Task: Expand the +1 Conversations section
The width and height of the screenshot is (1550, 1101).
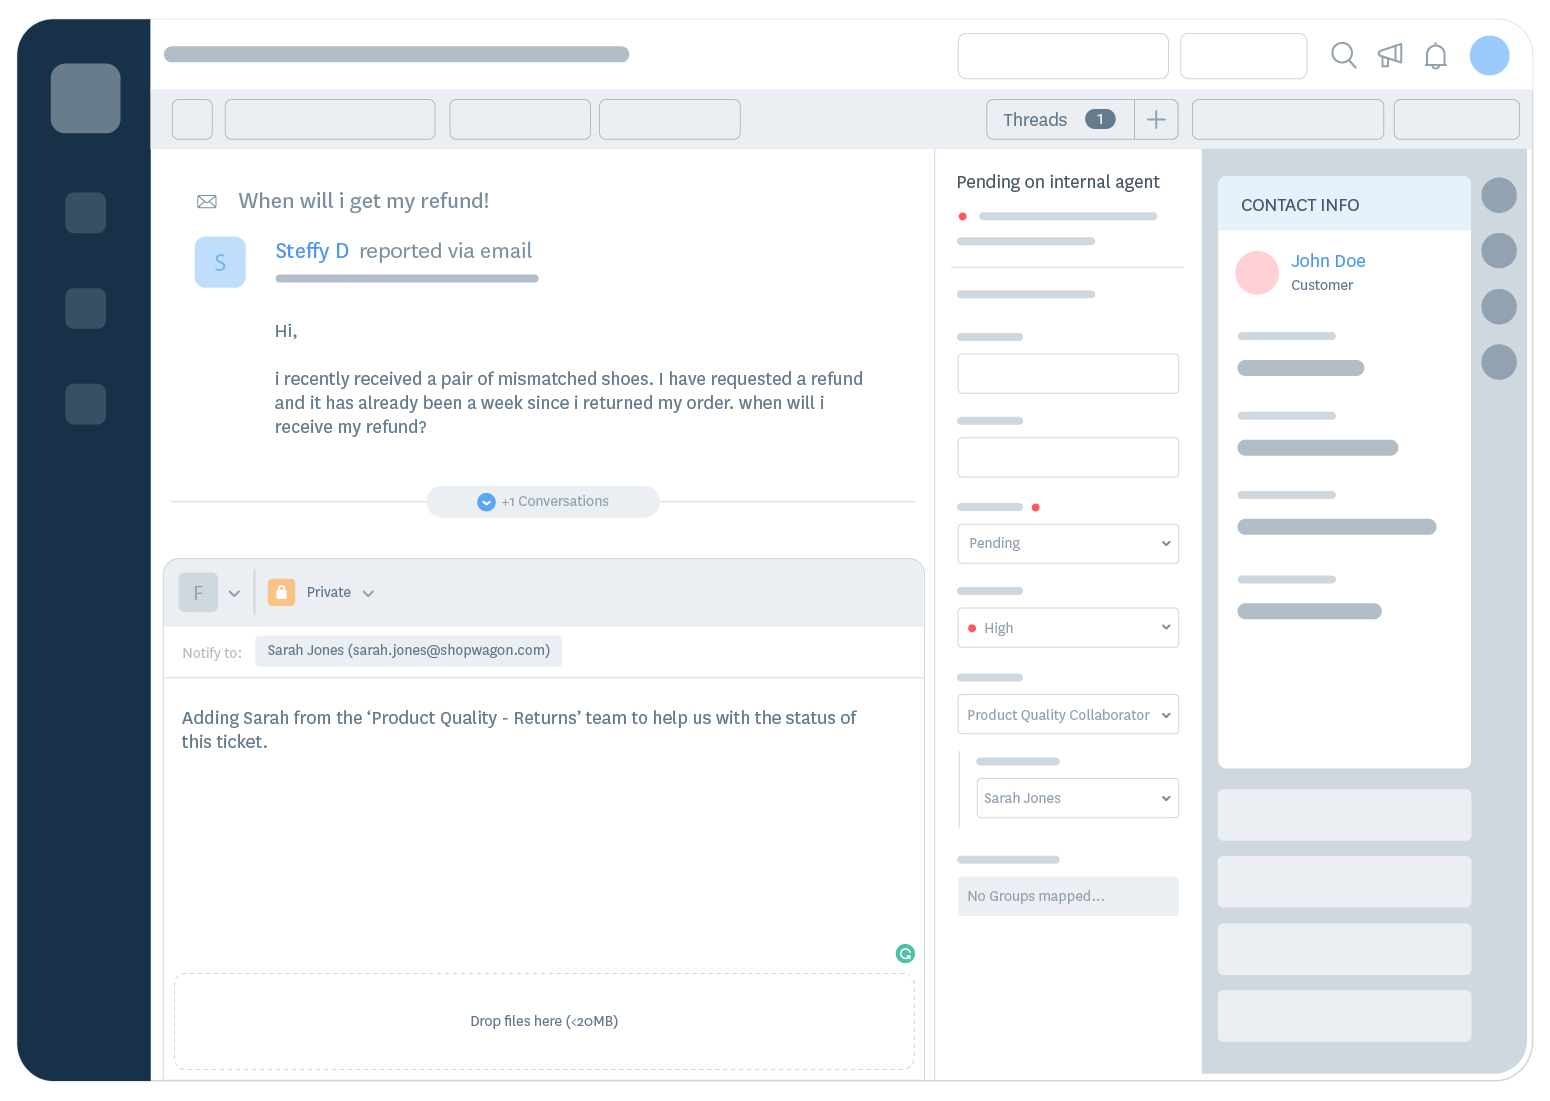Action: coord(542,501)
